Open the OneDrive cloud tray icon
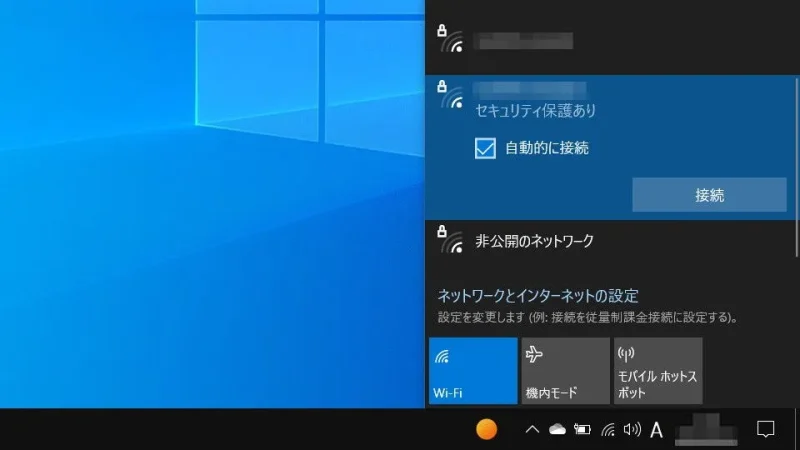 [557, 430]
